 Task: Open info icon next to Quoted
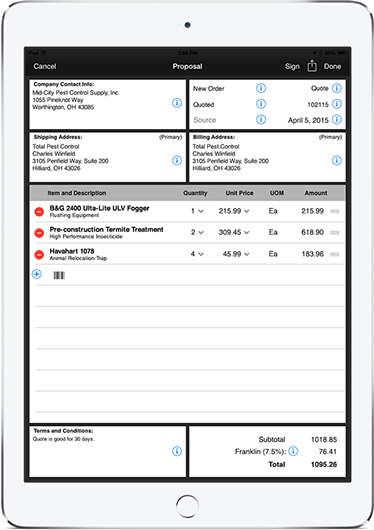(261, 104)
